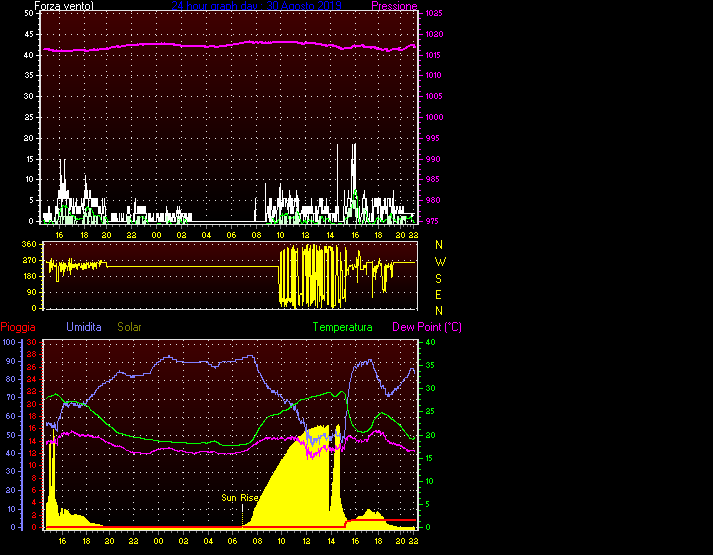This screenshot has height=555, width=713.
Task: Click pressure axis value 1000
Action: tap(434, 117)
